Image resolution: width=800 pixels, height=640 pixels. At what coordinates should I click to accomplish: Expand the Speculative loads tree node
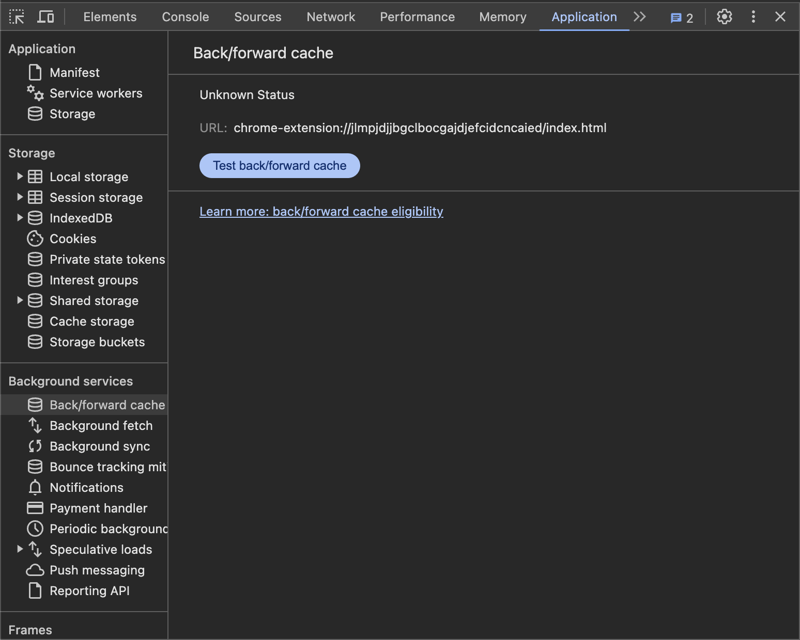click(19, 549)
